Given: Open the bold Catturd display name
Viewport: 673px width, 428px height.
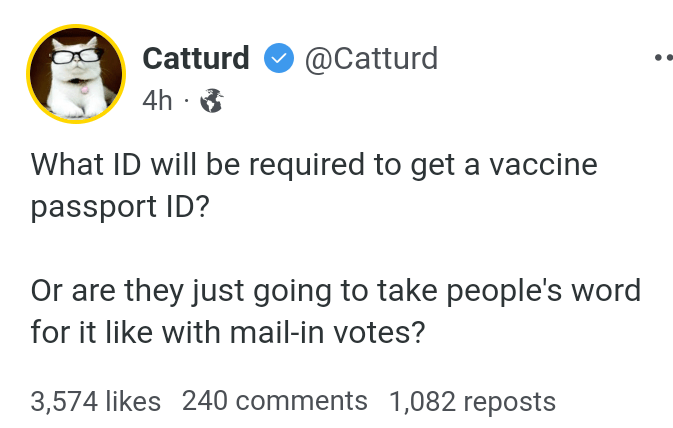Looking at the screenshot, I should [196, 59].
